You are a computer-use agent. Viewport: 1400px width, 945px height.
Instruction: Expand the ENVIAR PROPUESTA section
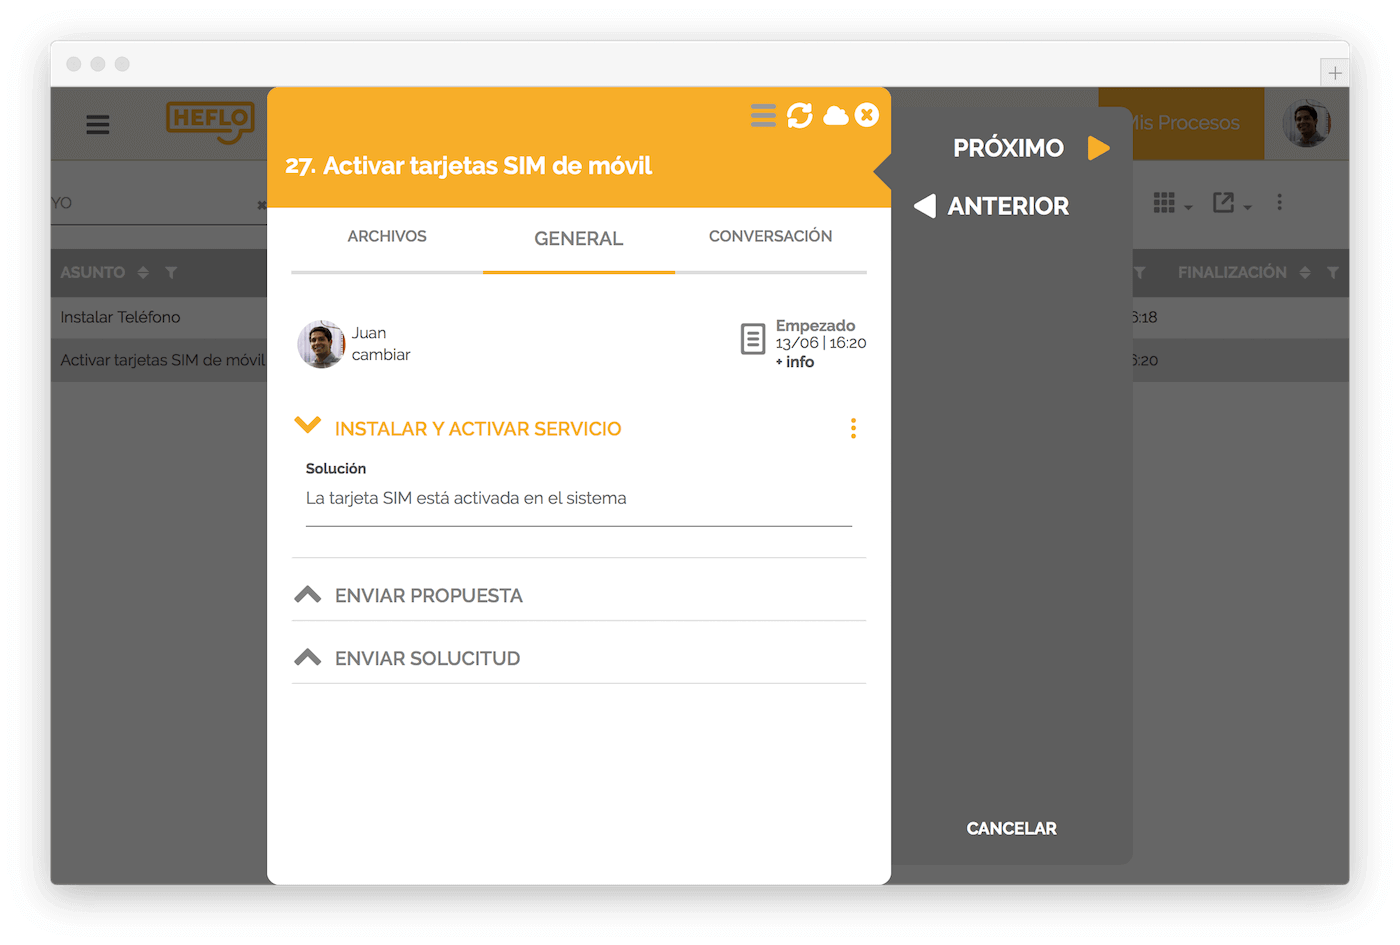(308, 595)
